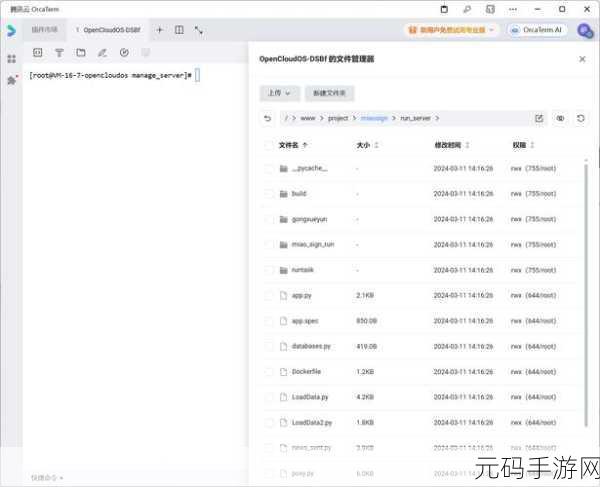This screenshot has width=600, height=487.
Task: Click the file icon beside Dockerfile
Action: (x=284, y=372)
